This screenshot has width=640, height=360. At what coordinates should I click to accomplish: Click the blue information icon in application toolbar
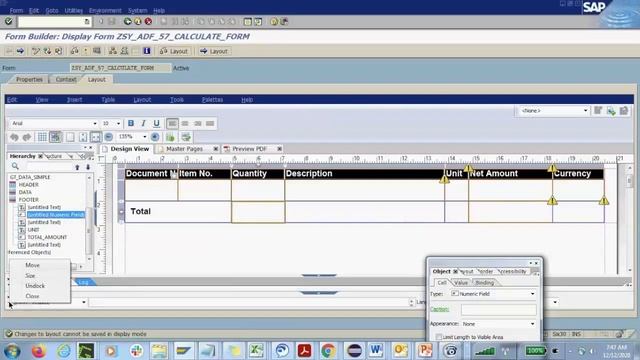(147, 51)
